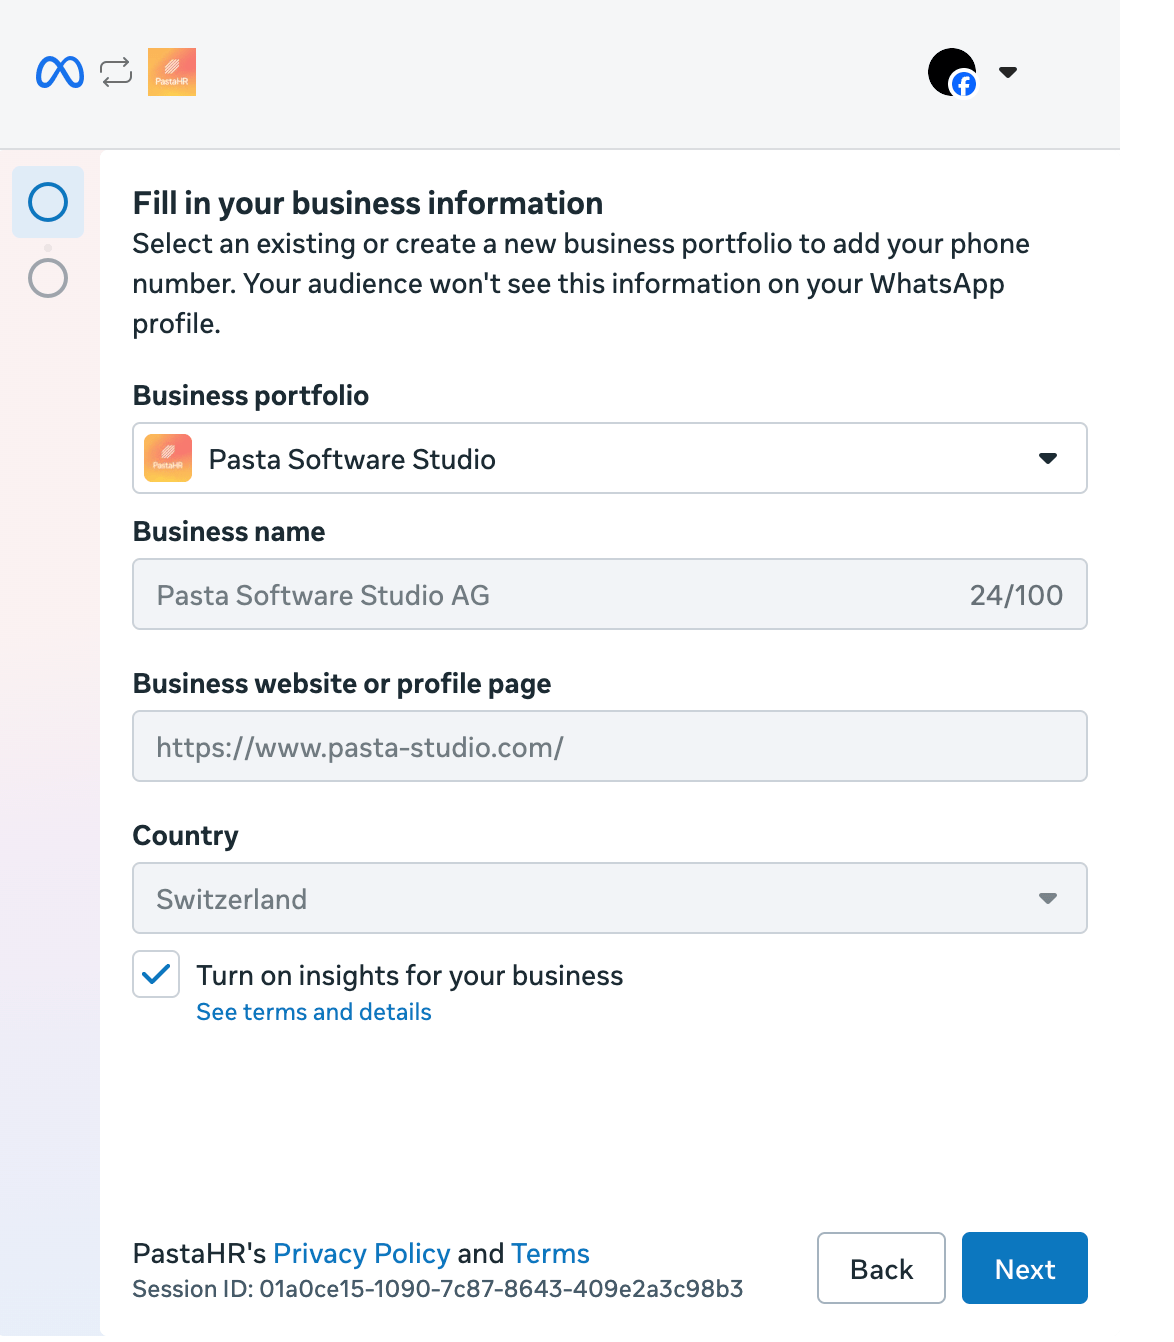This screenshot has height=1342, width=1174.
Task: Click the Business website or profile page label
Action: pos(342,684)
